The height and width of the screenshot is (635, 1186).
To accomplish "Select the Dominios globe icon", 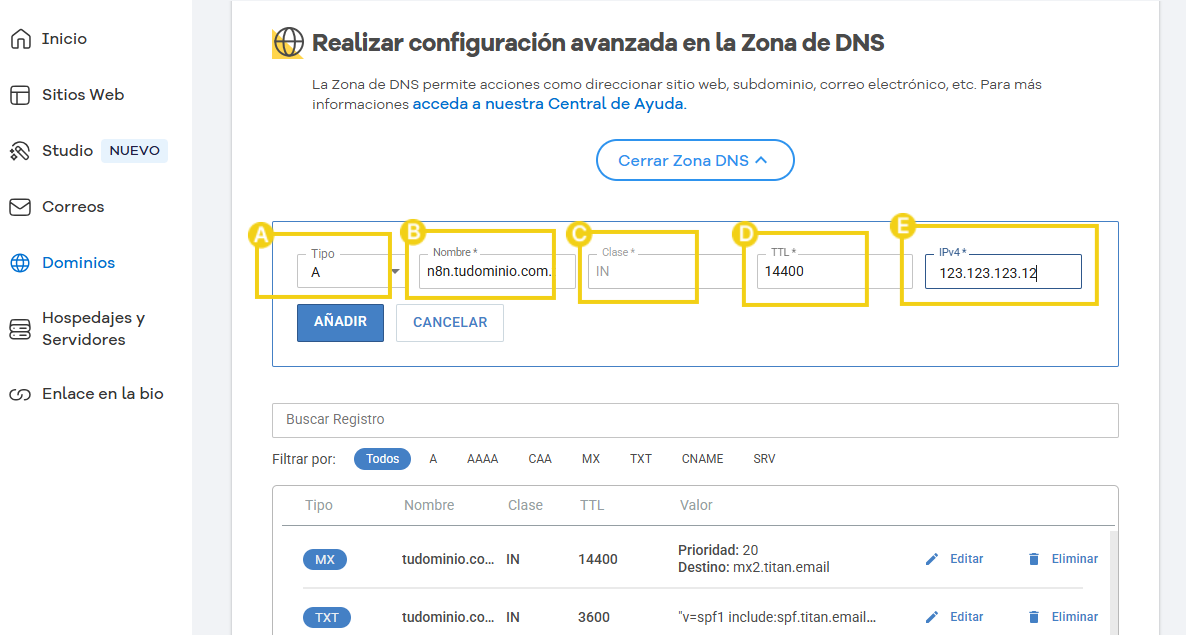I will [x=21, y=262].
